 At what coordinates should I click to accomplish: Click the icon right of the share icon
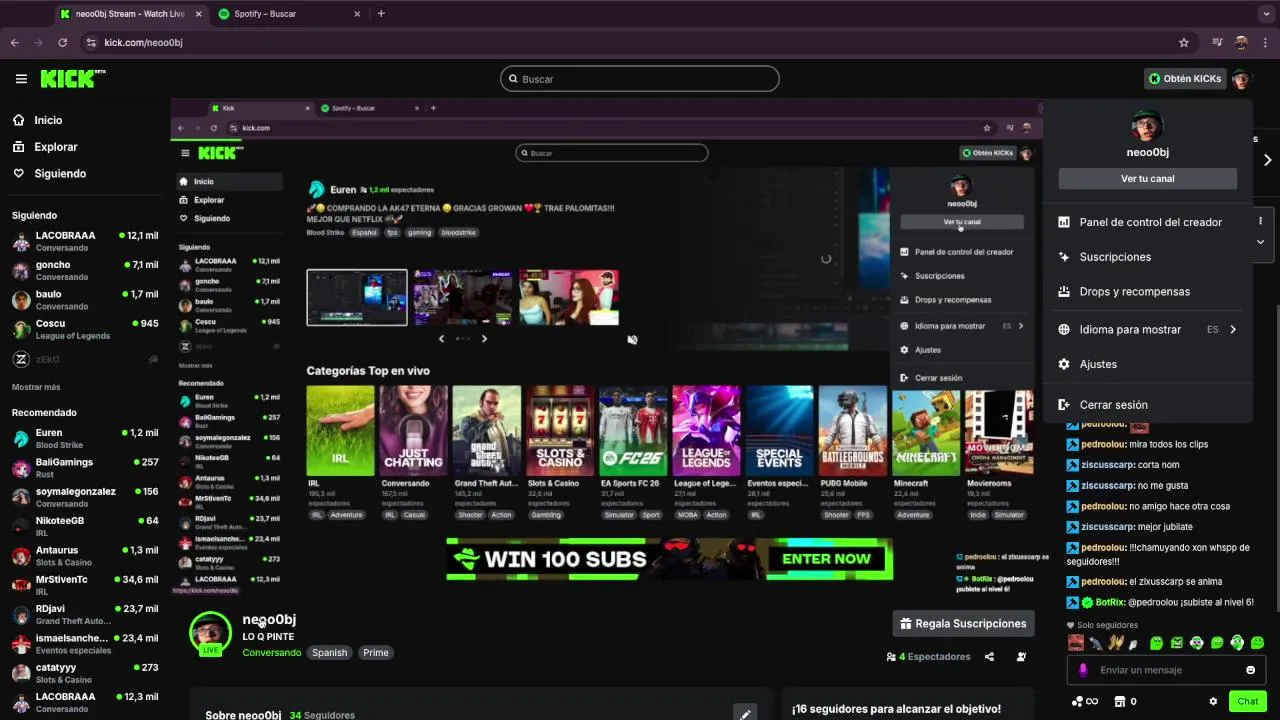[1021, 657]
